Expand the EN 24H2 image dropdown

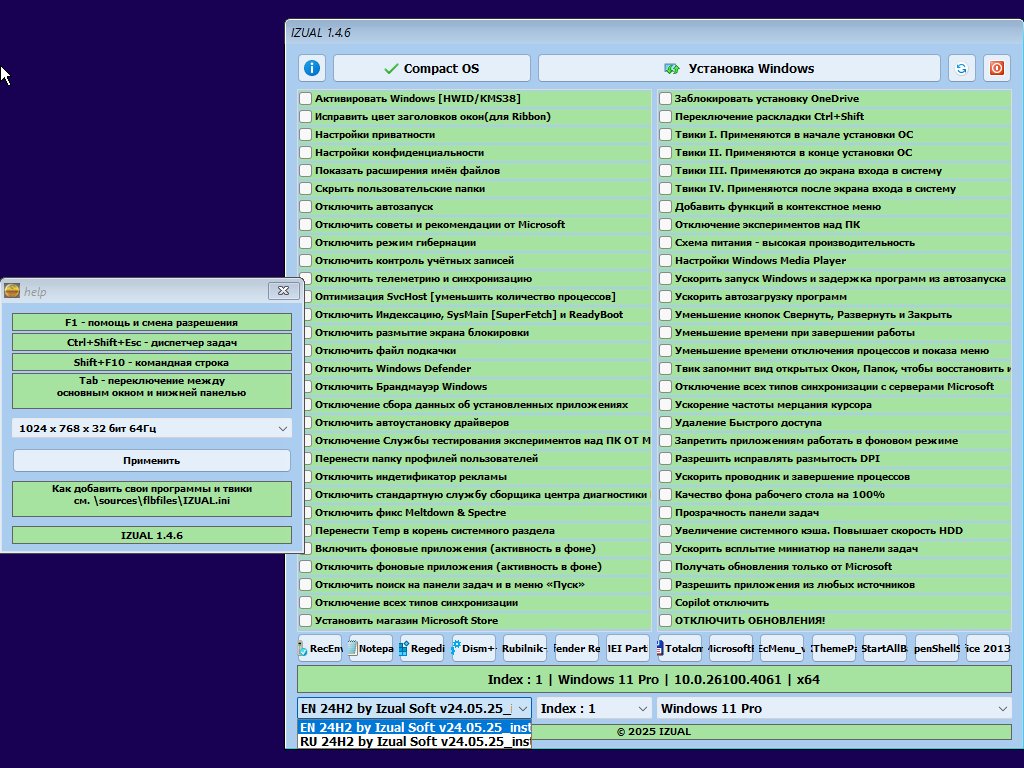[415, 709]
